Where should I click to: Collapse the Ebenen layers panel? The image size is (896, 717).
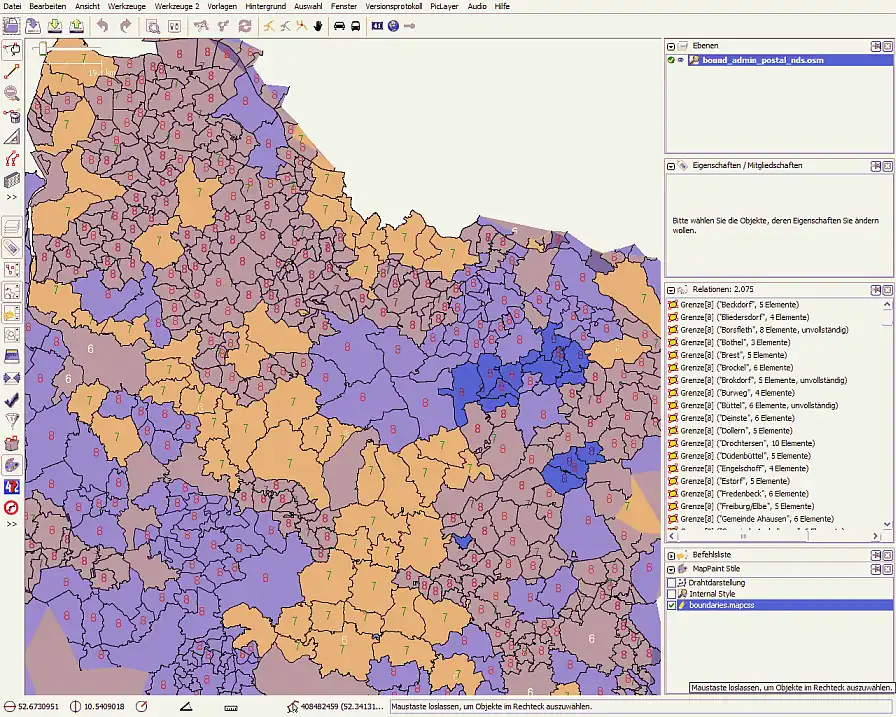[672, 46]
